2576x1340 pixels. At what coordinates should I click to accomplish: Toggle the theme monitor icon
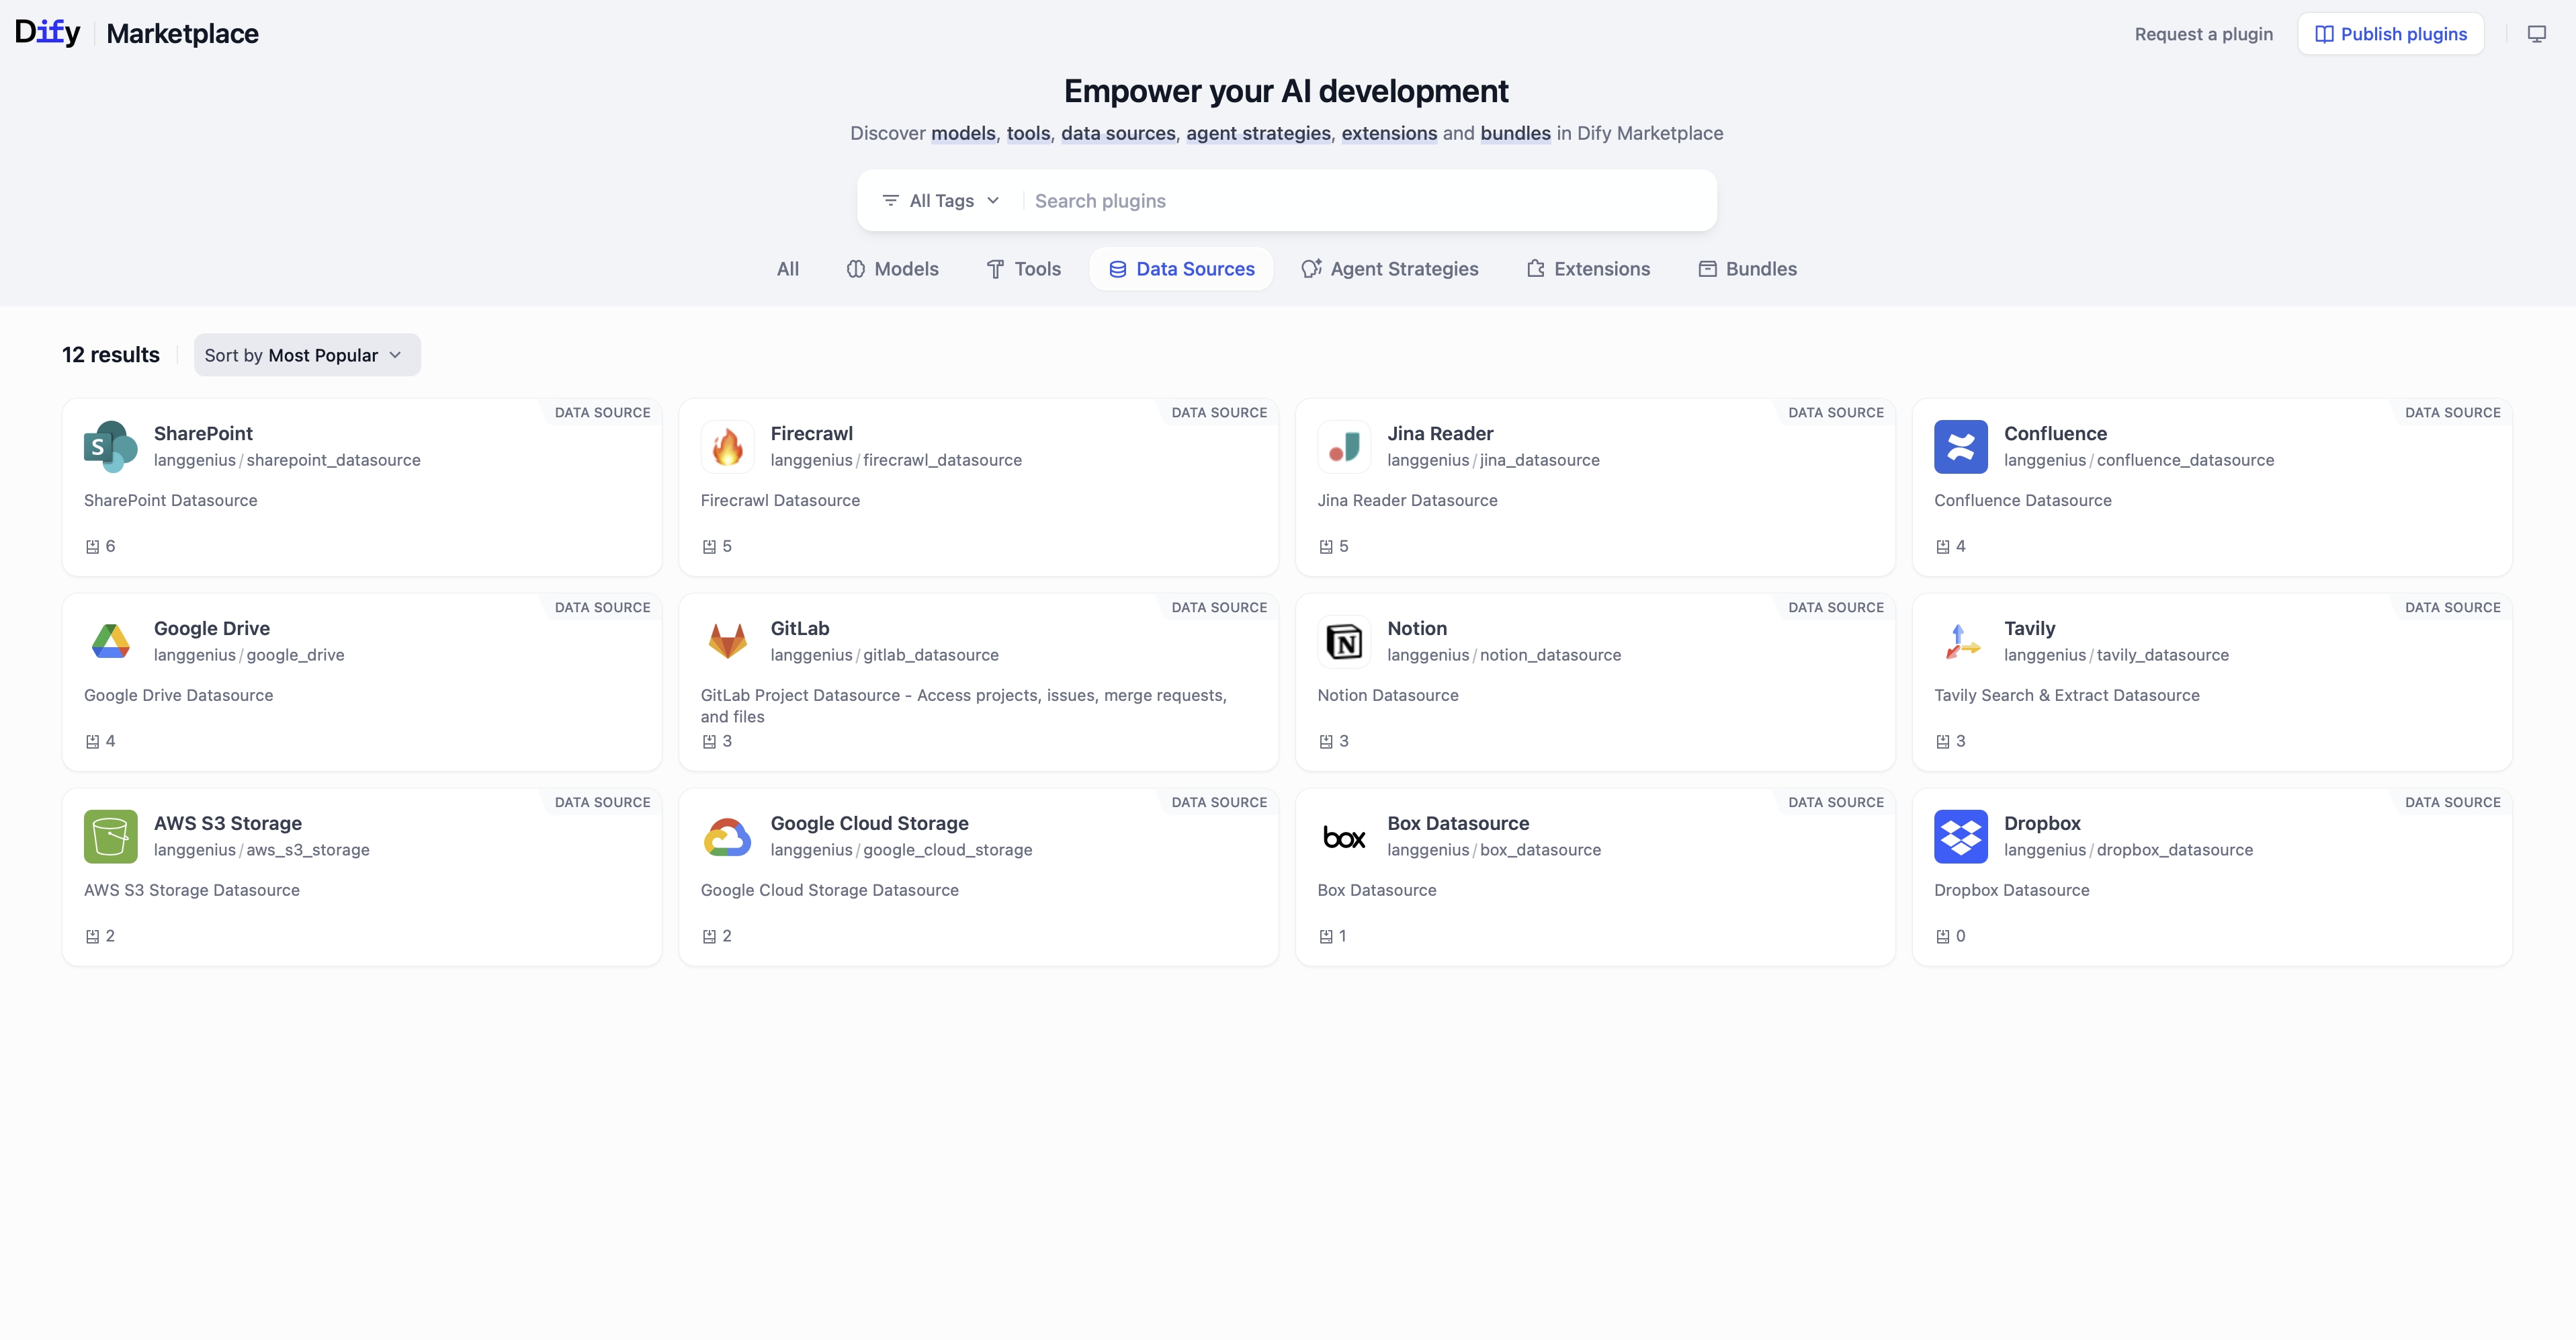[x=2537, y=34]
